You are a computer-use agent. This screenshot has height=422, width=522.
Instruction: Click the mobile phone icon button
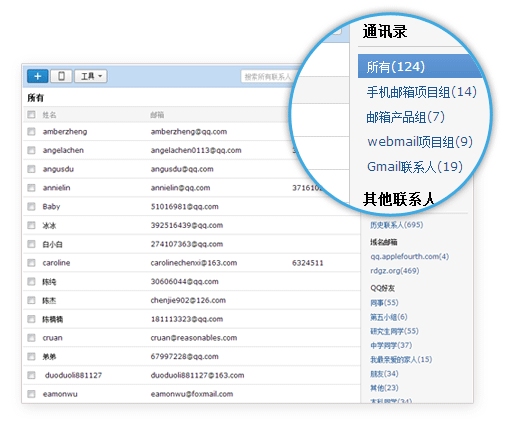[x=61, y=76]
